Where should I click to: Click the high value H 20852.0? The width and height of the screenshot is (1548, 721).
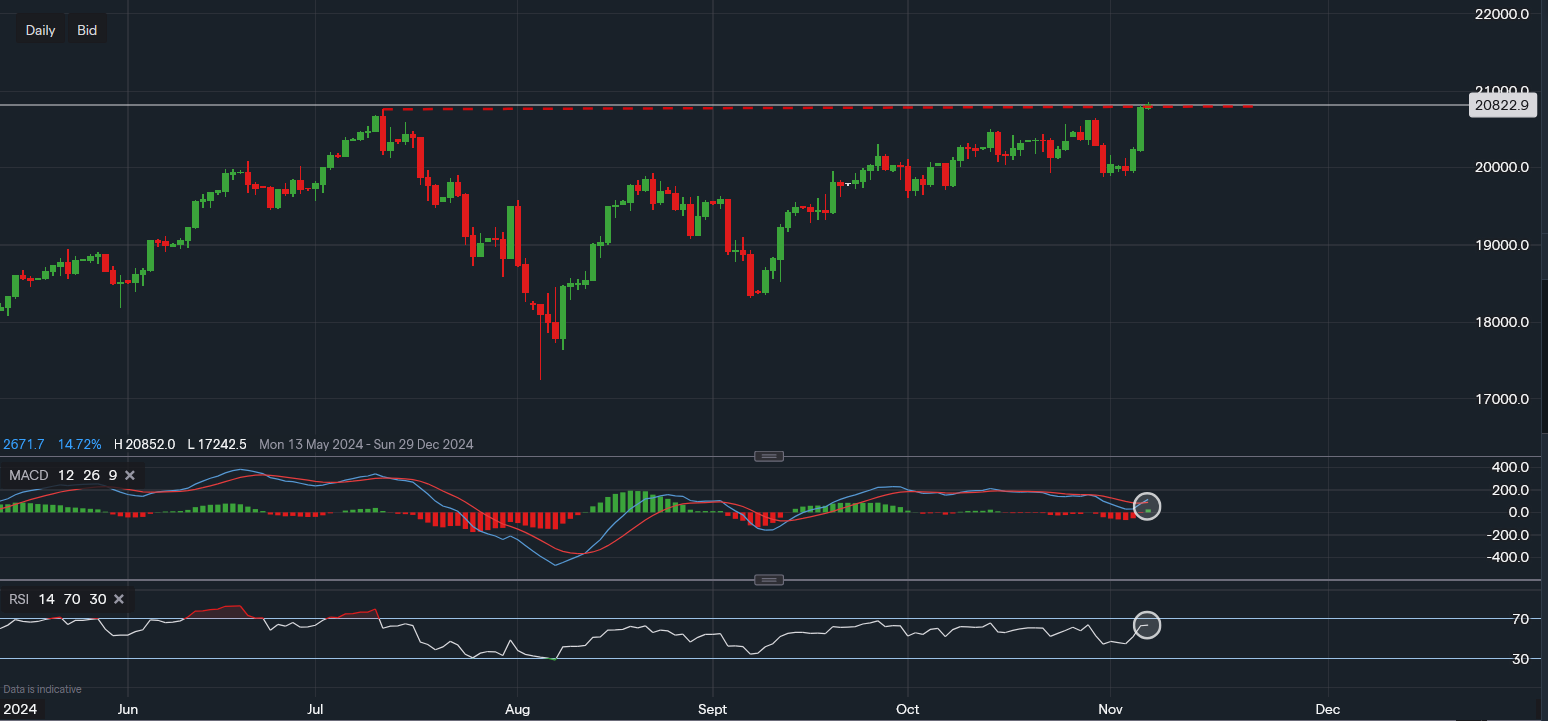coord(143,444)
